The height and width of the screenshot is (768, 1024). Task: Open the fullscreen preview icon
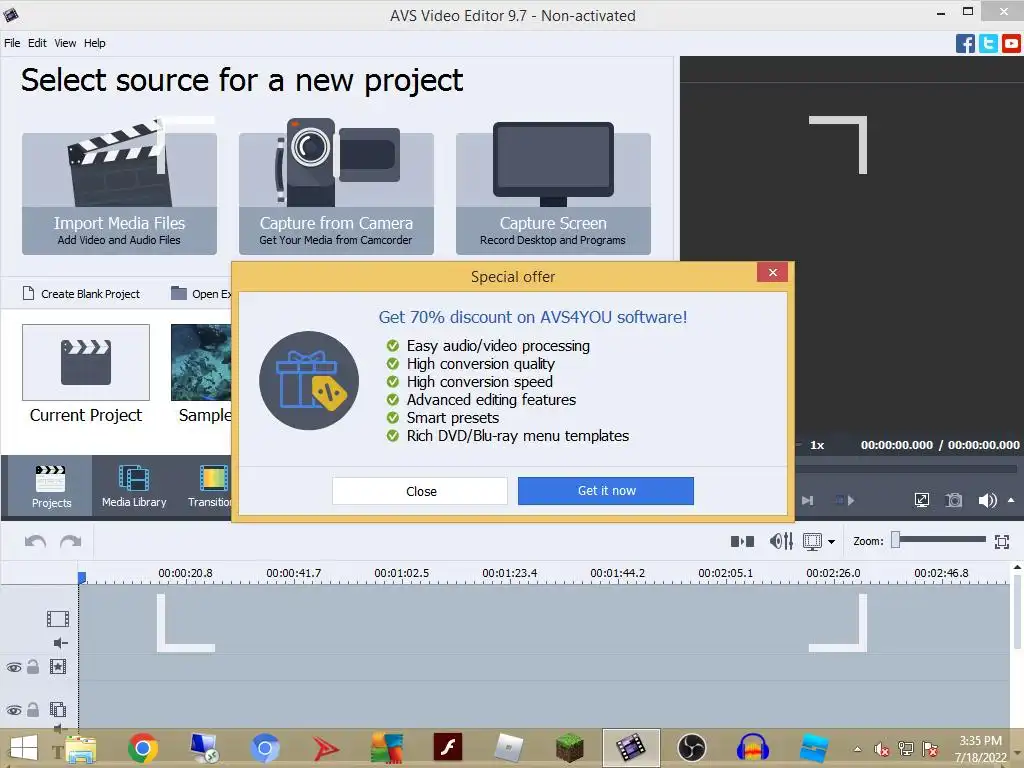[x=921, y=500]
